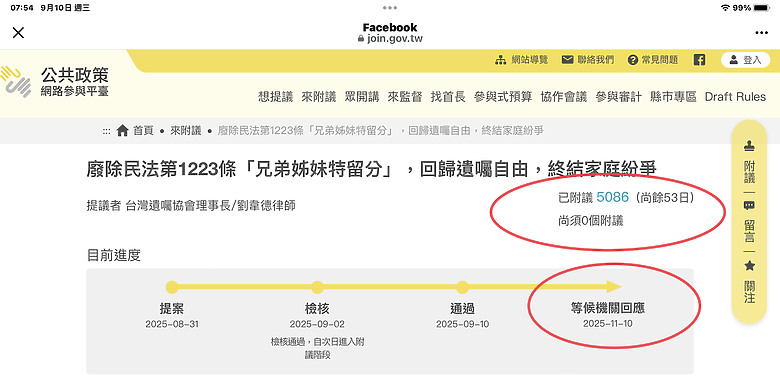This screenshot has height=389, width=780.
Task: Go to 首頁 via breadcrumb
Action: pos(143,131)
